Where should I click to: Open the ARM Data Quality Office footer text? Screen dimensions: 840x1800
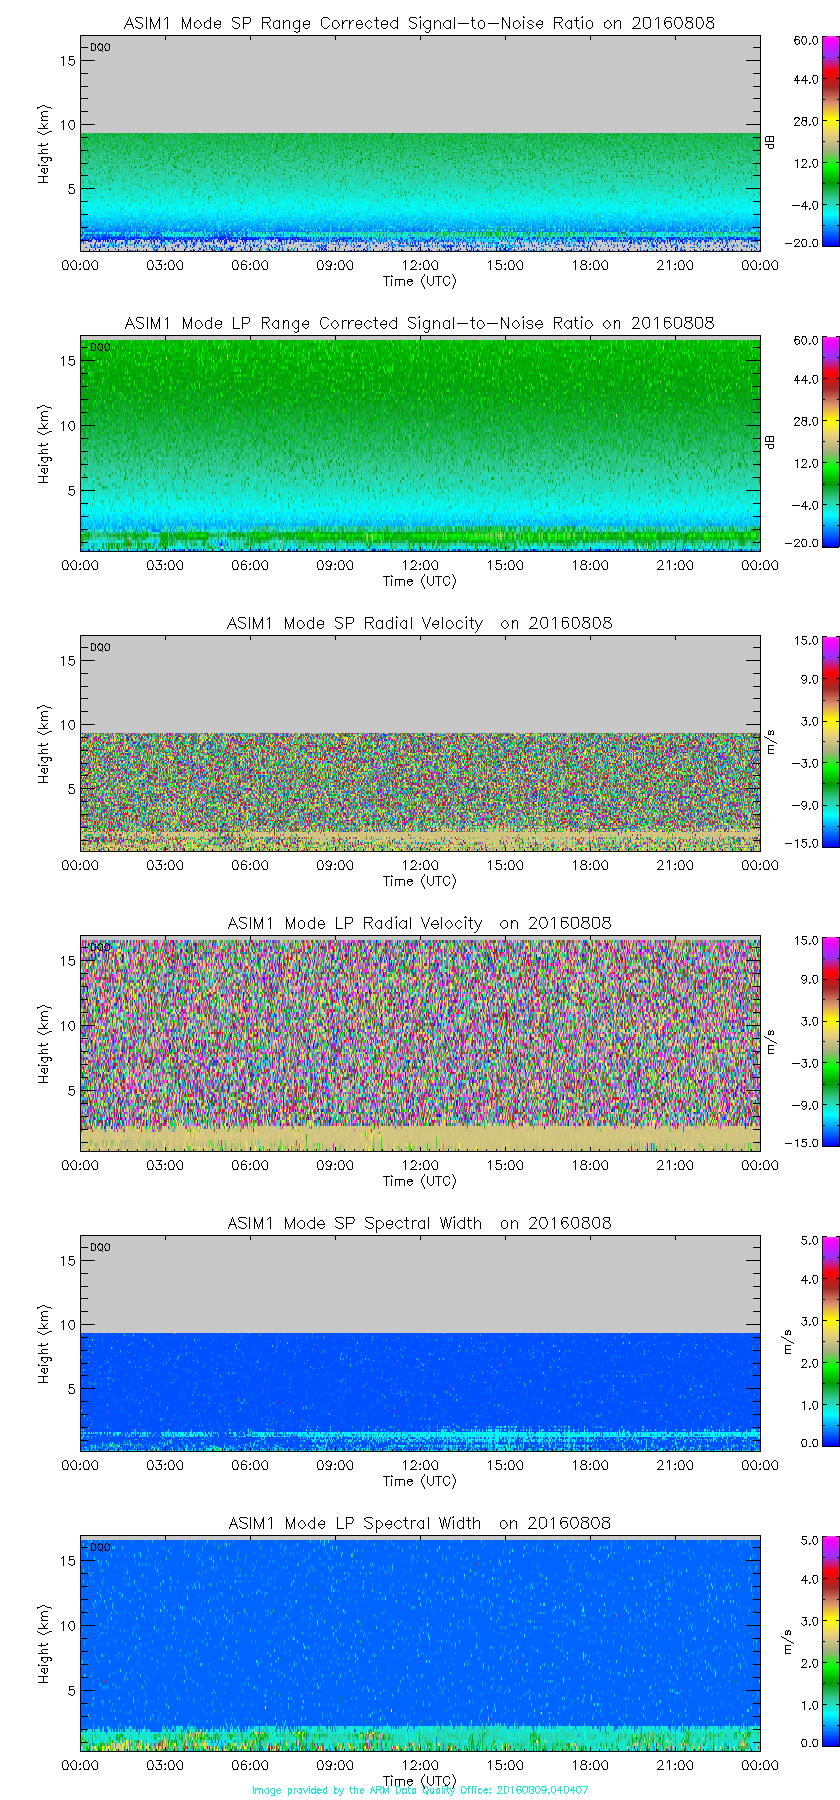tap(419, 1790)
